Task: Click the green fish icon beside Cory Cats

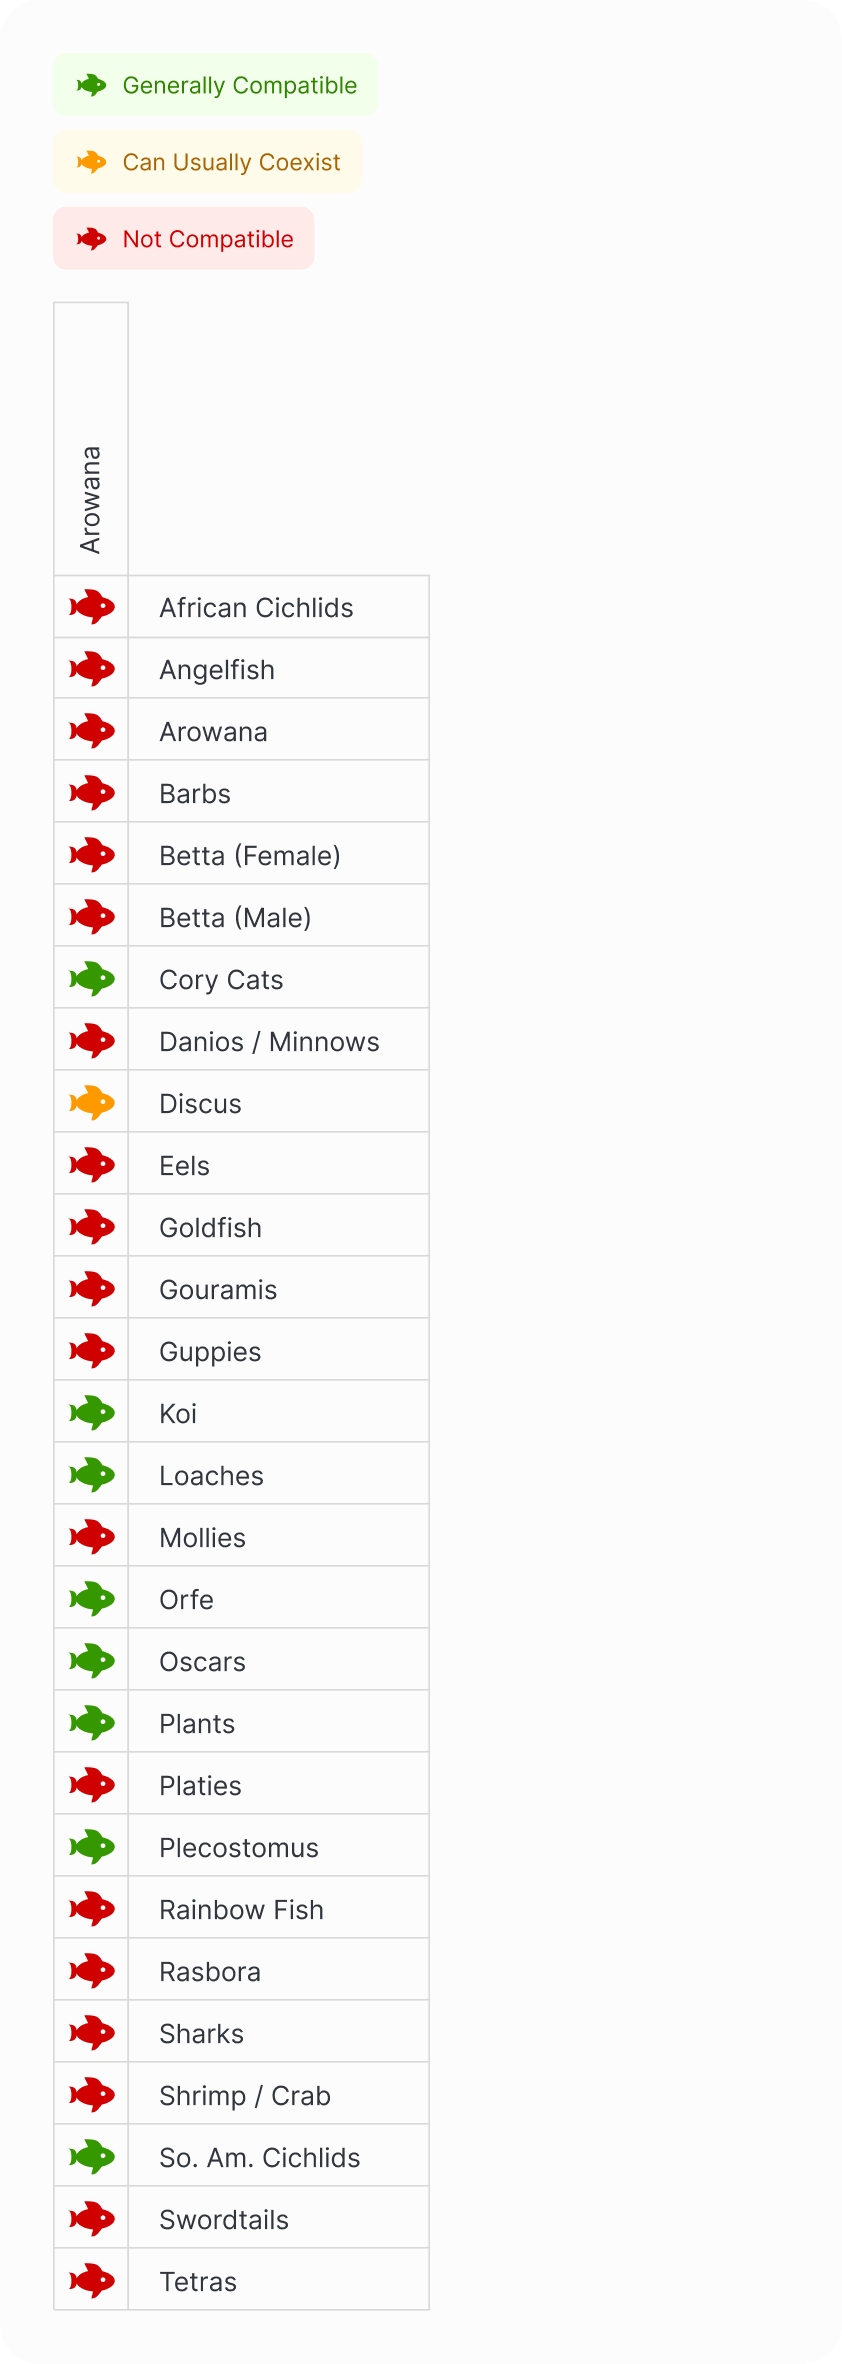Action: [92, 979]
